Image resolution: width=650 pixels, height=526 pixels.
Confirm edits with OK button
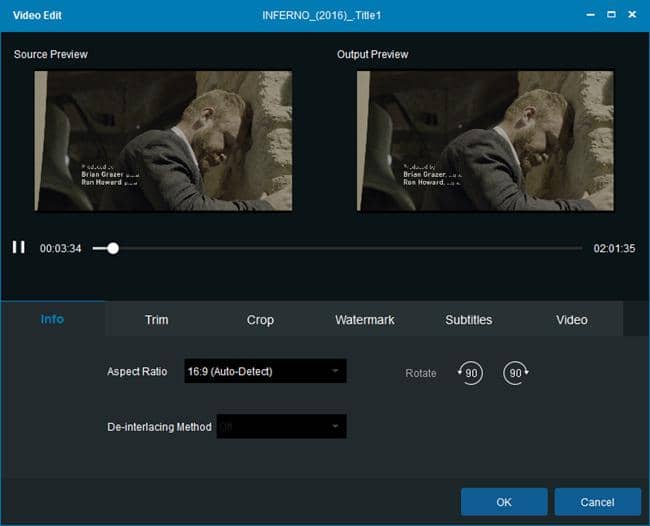504,502
